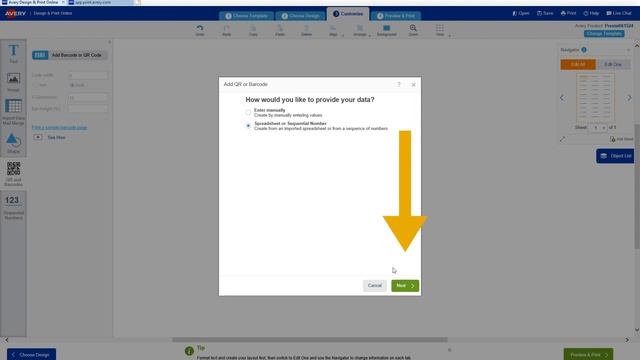The height and width of the screenshot is (360, 640).
Task: Click the horizontal canvas scrollbar
Action: (x=310, y=340)
